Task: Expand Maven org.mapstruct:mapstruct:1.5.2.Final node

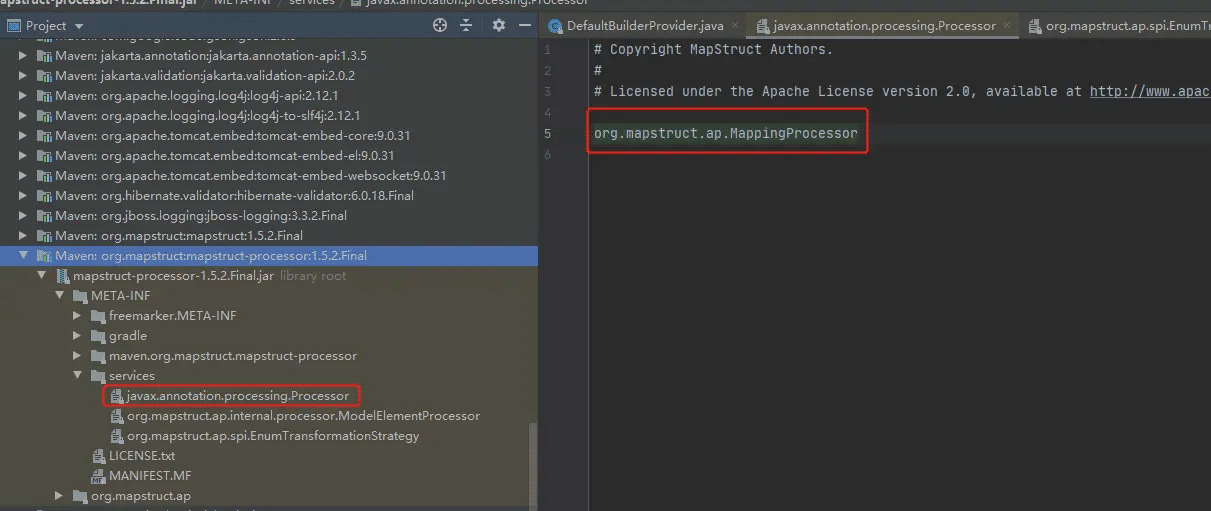Action: pos(23,236)
